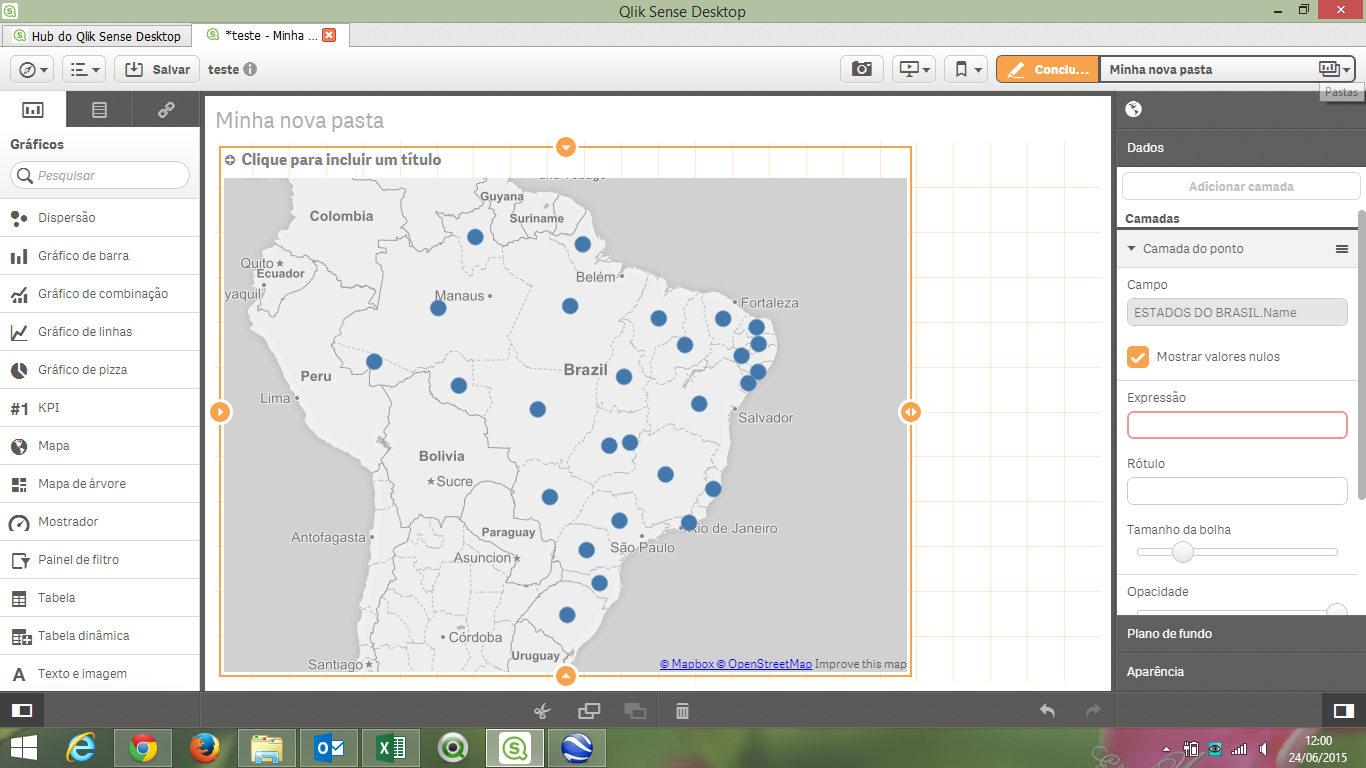
Task: Collapse the Camada do ponto layer
Action: [1132, 249]
